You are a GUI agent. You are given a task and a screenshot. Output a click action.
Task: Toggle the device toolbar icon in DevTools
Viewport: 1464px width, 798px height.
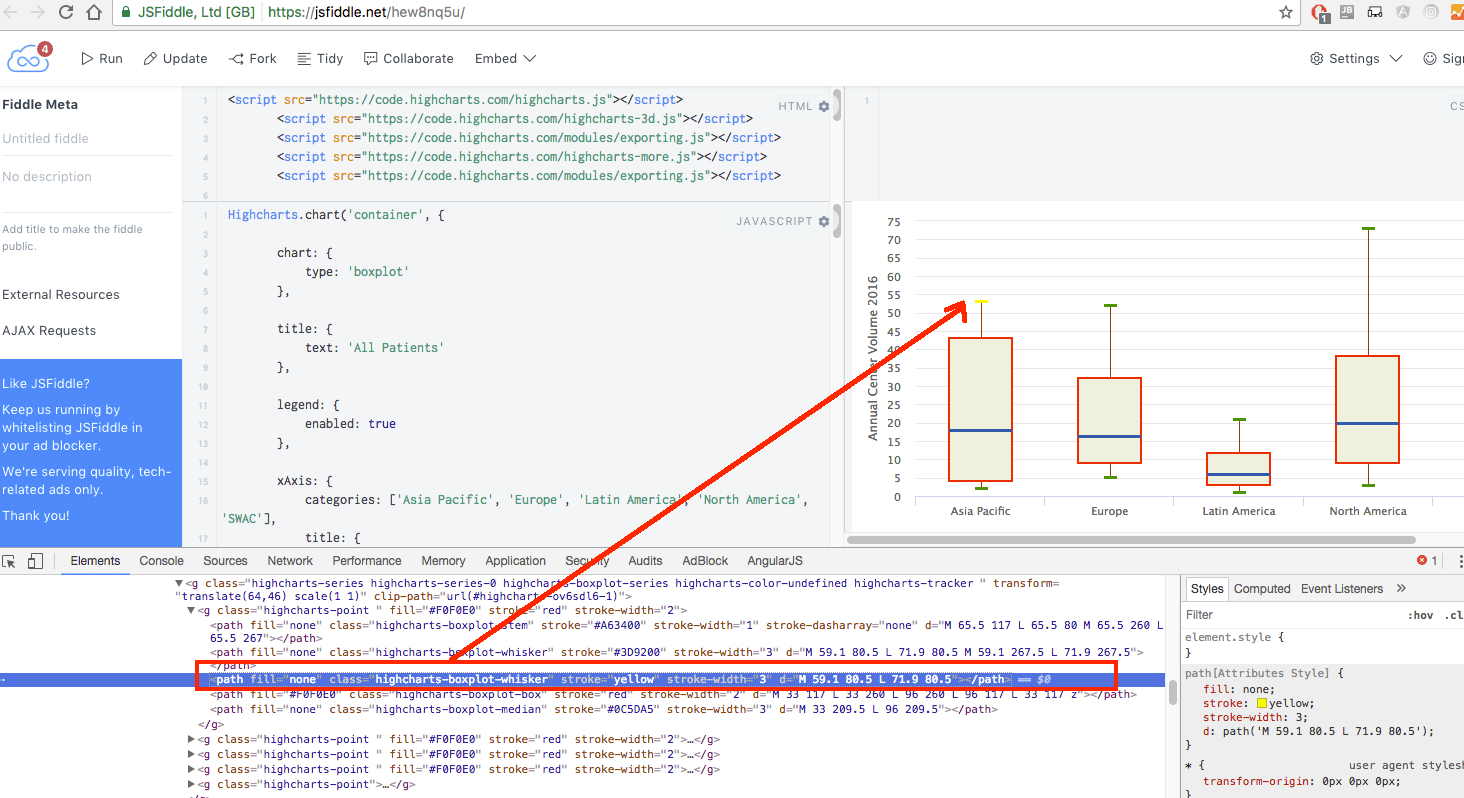click(x=35, y=561)
